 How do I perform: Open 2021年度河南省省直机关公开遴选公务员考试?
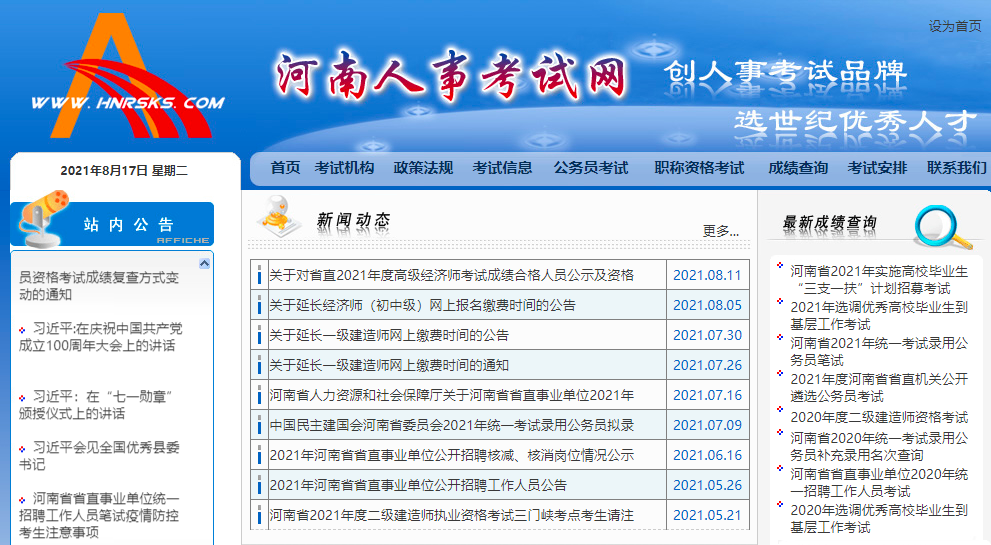[x=879, y=388]
